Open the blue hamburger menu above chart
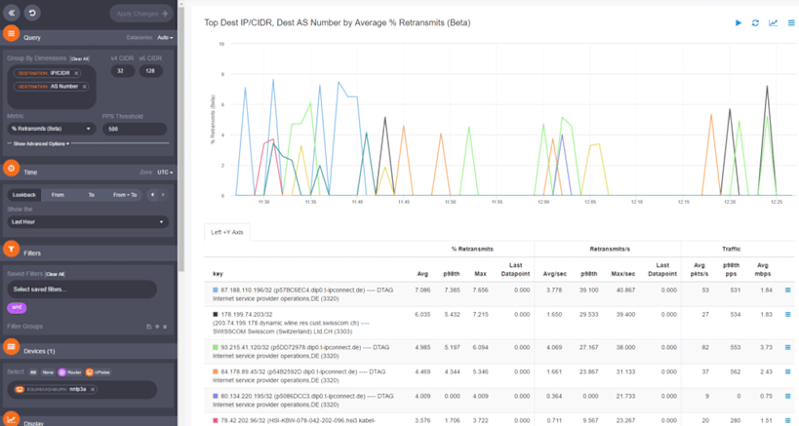Image resolution: width=799 pixels, height=426 pixels. (791, 23)
